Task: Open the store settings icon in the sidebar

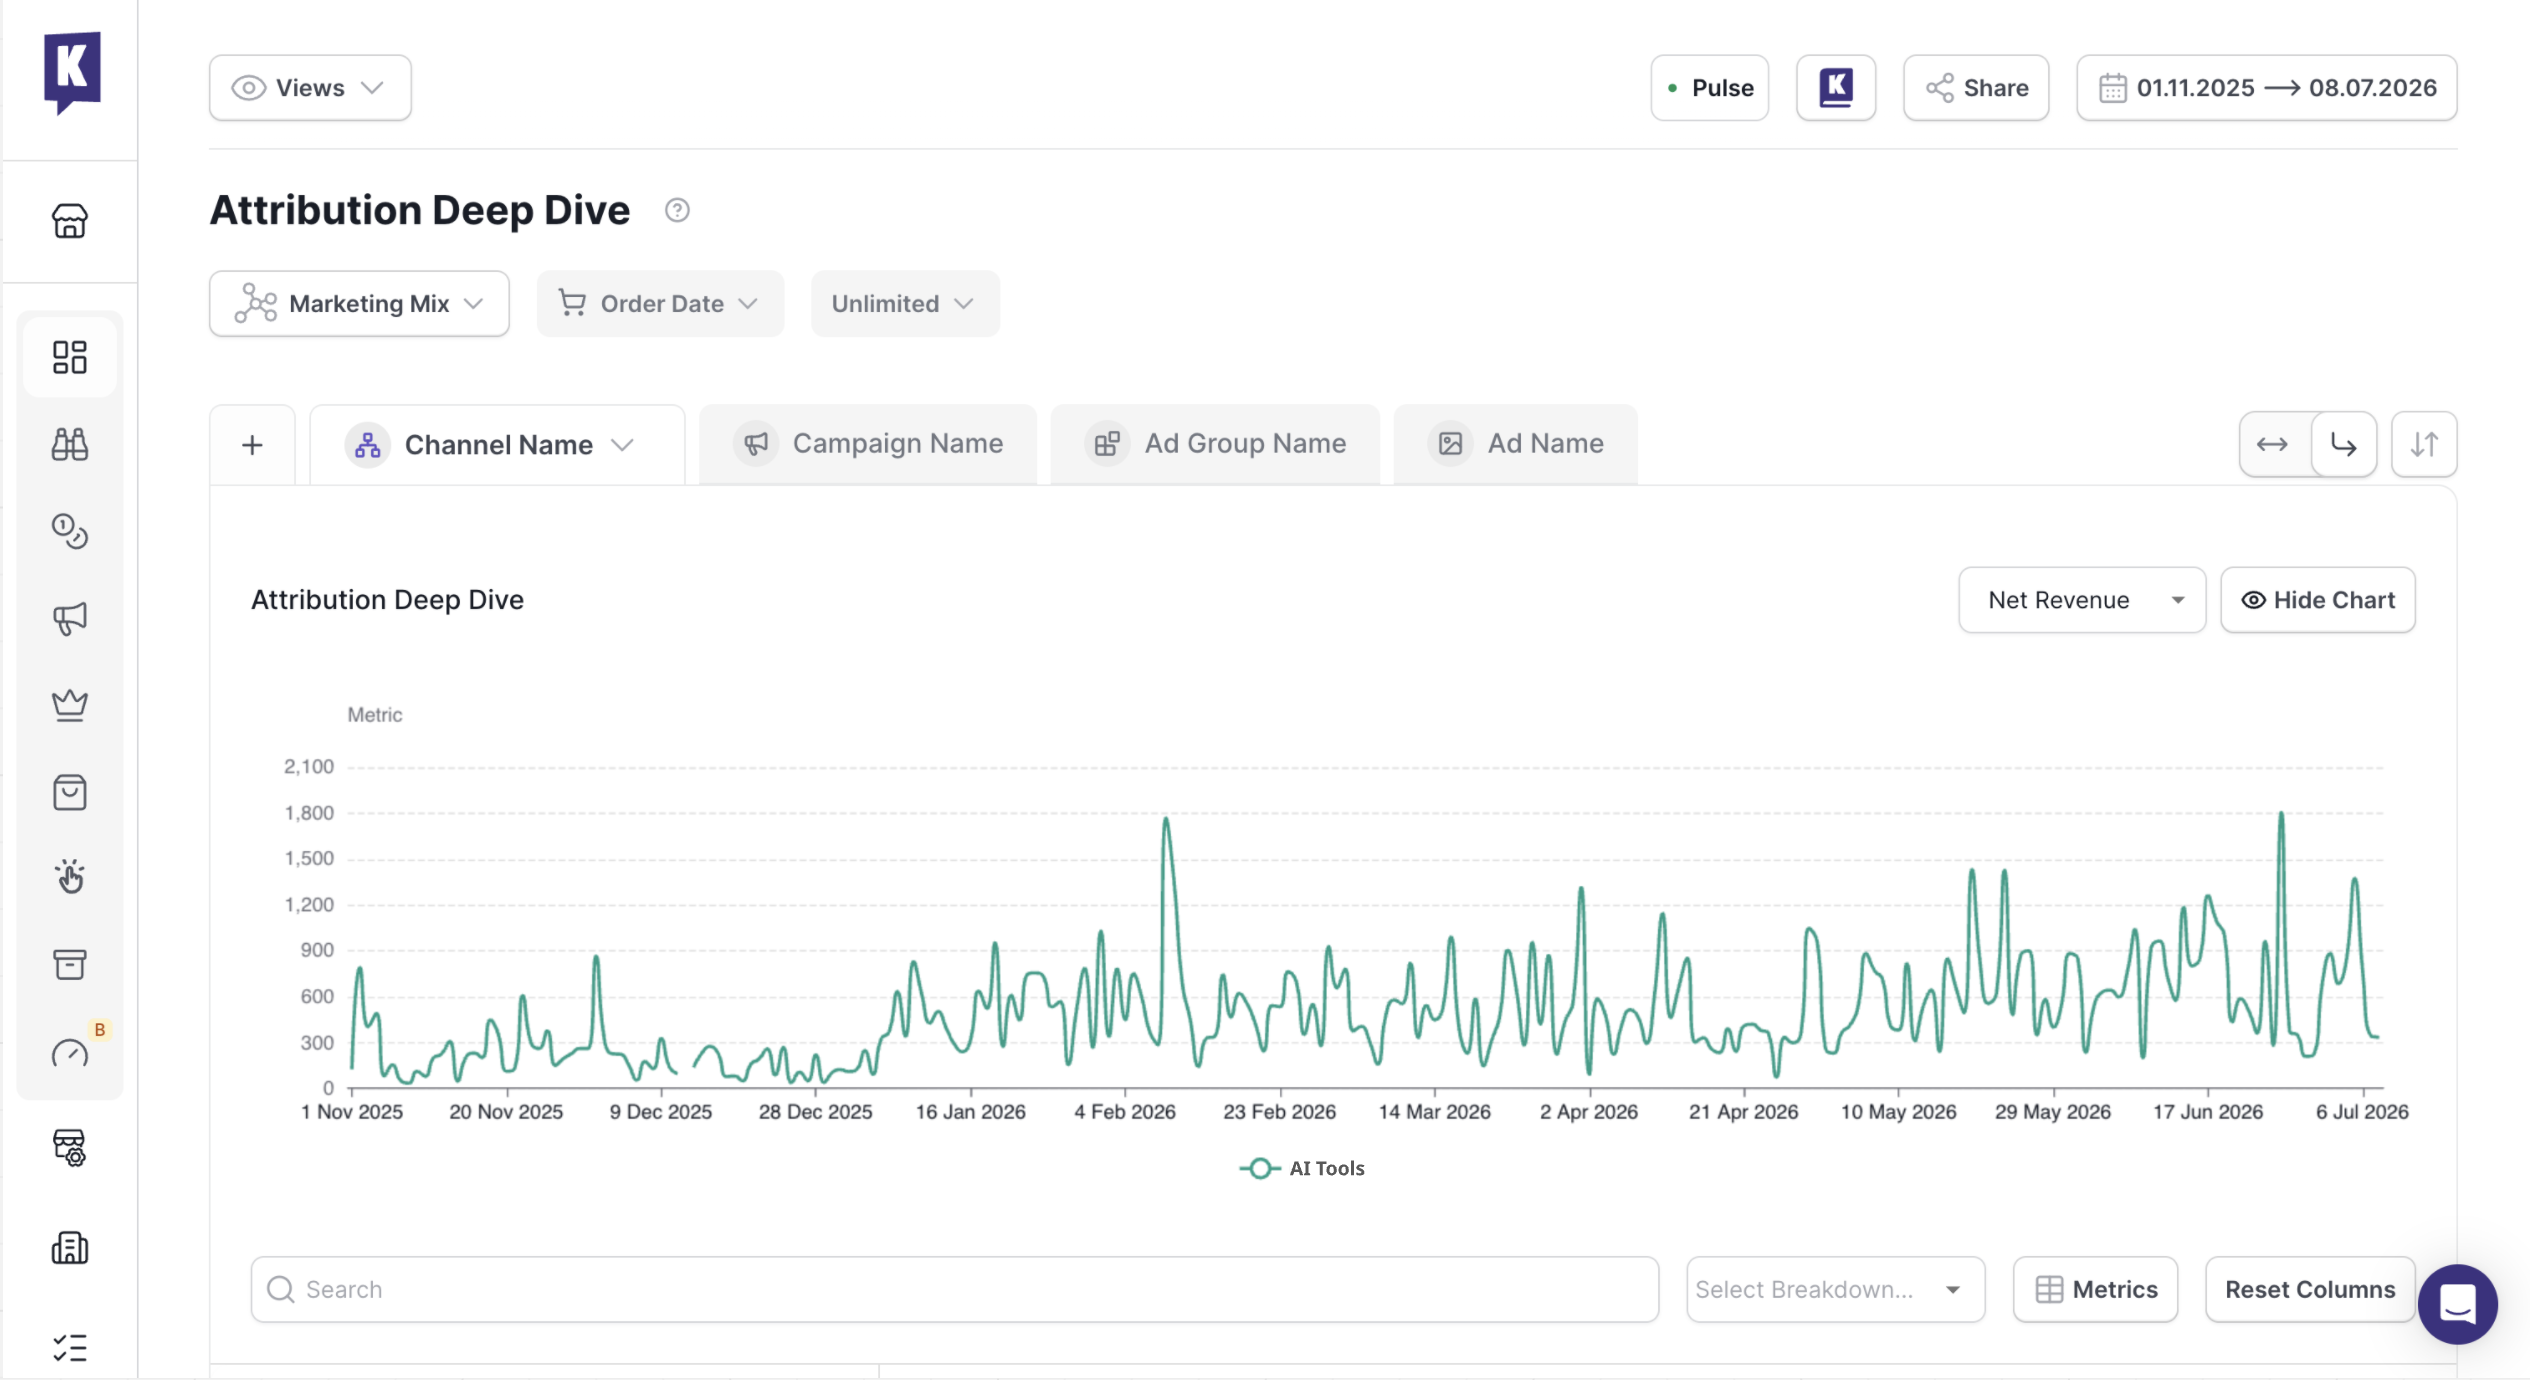Action: point(70,1148)
